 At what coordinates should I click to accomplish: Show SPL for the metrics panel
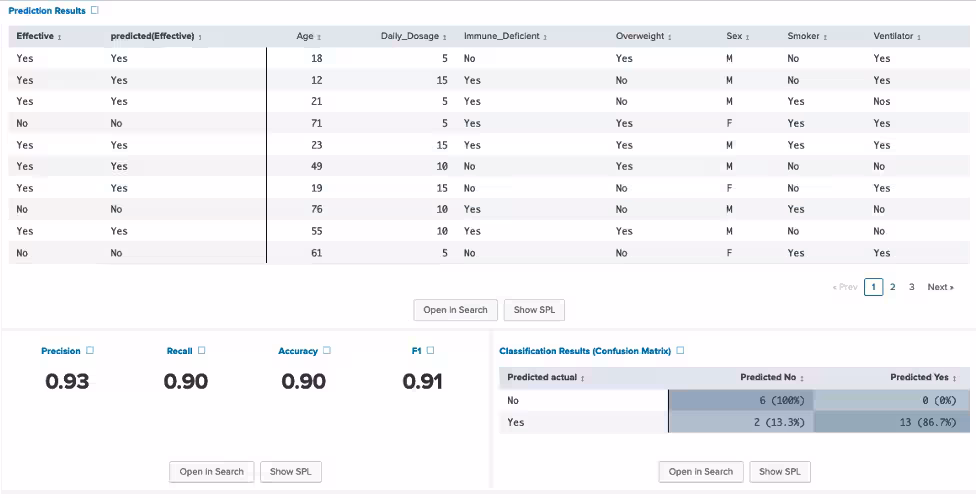[x=291, y=472]
